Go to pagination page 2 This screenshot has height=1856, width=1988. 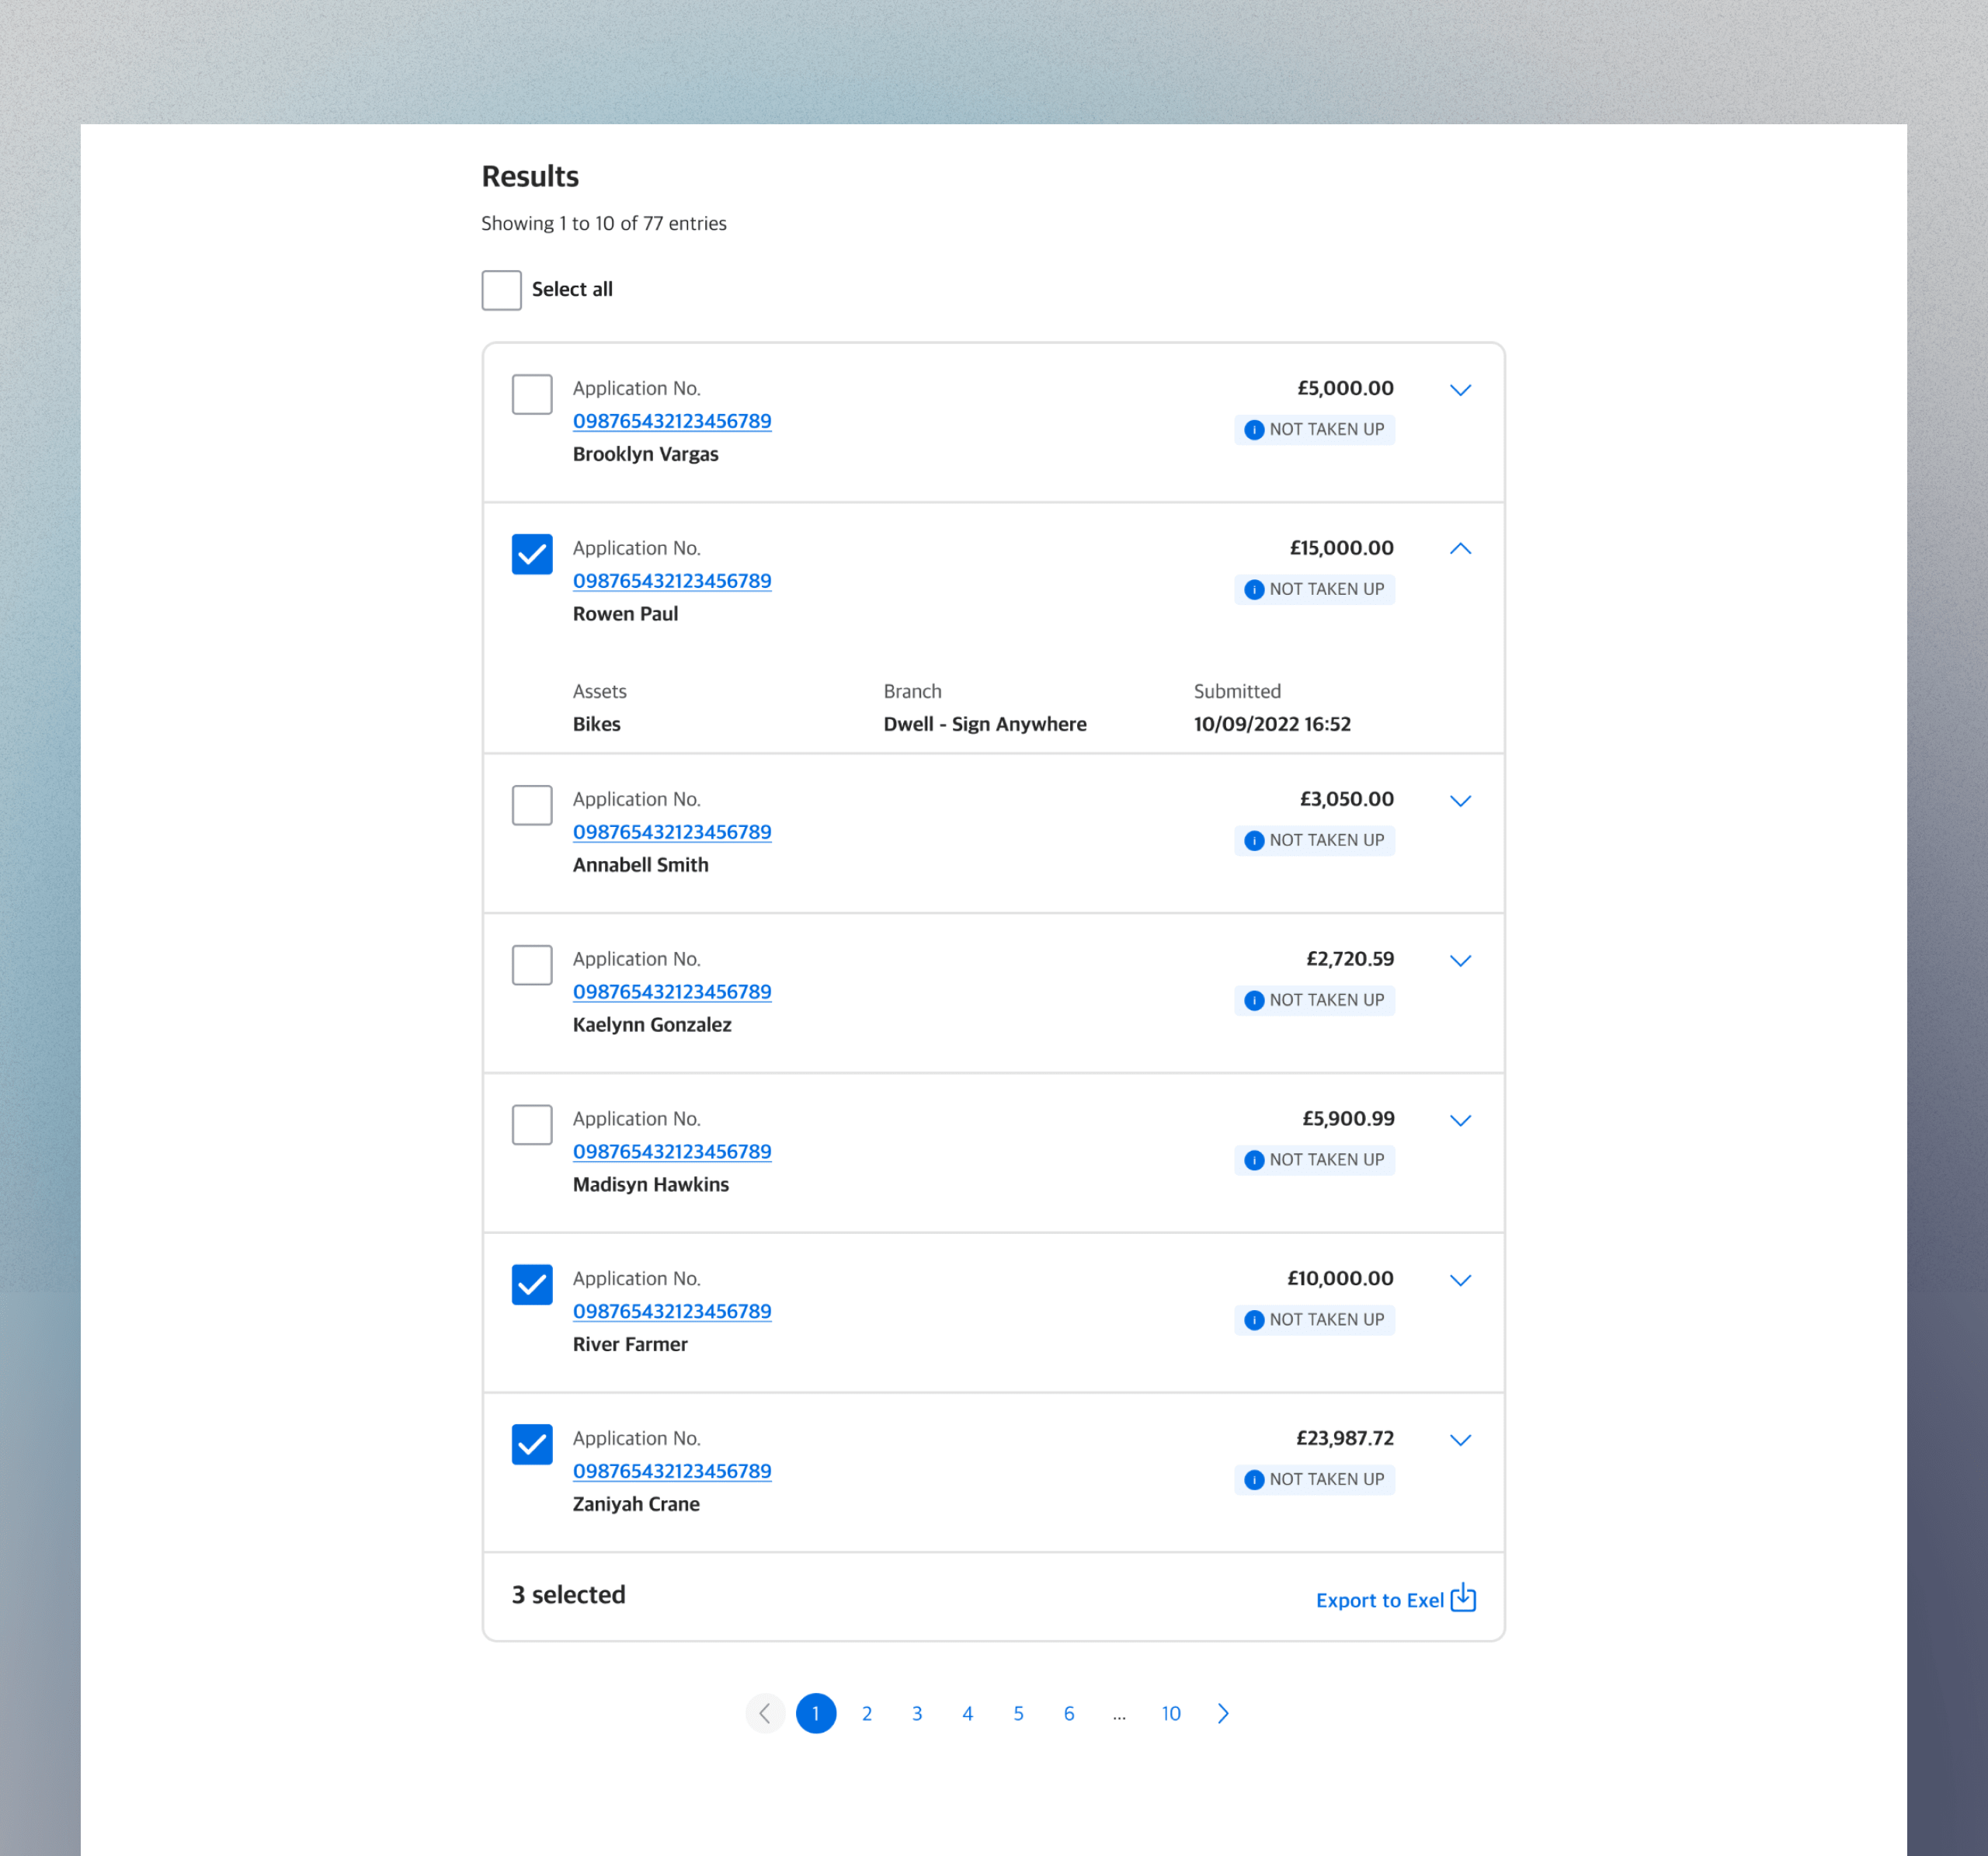[x=867, y=1714]
